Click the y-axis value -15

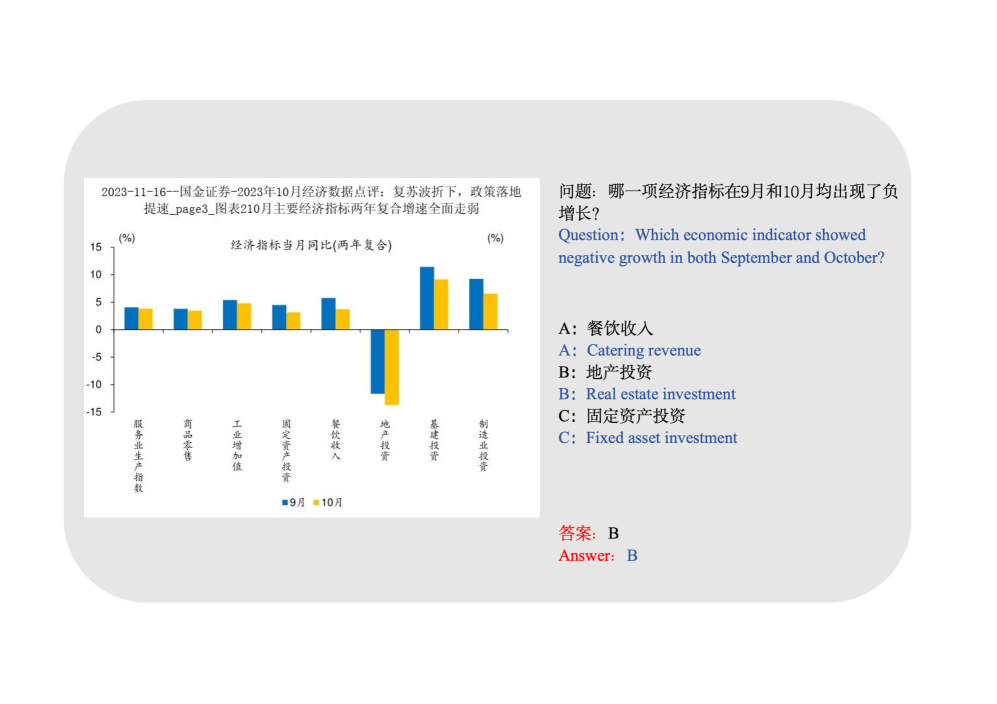click(x=94, y=412)
